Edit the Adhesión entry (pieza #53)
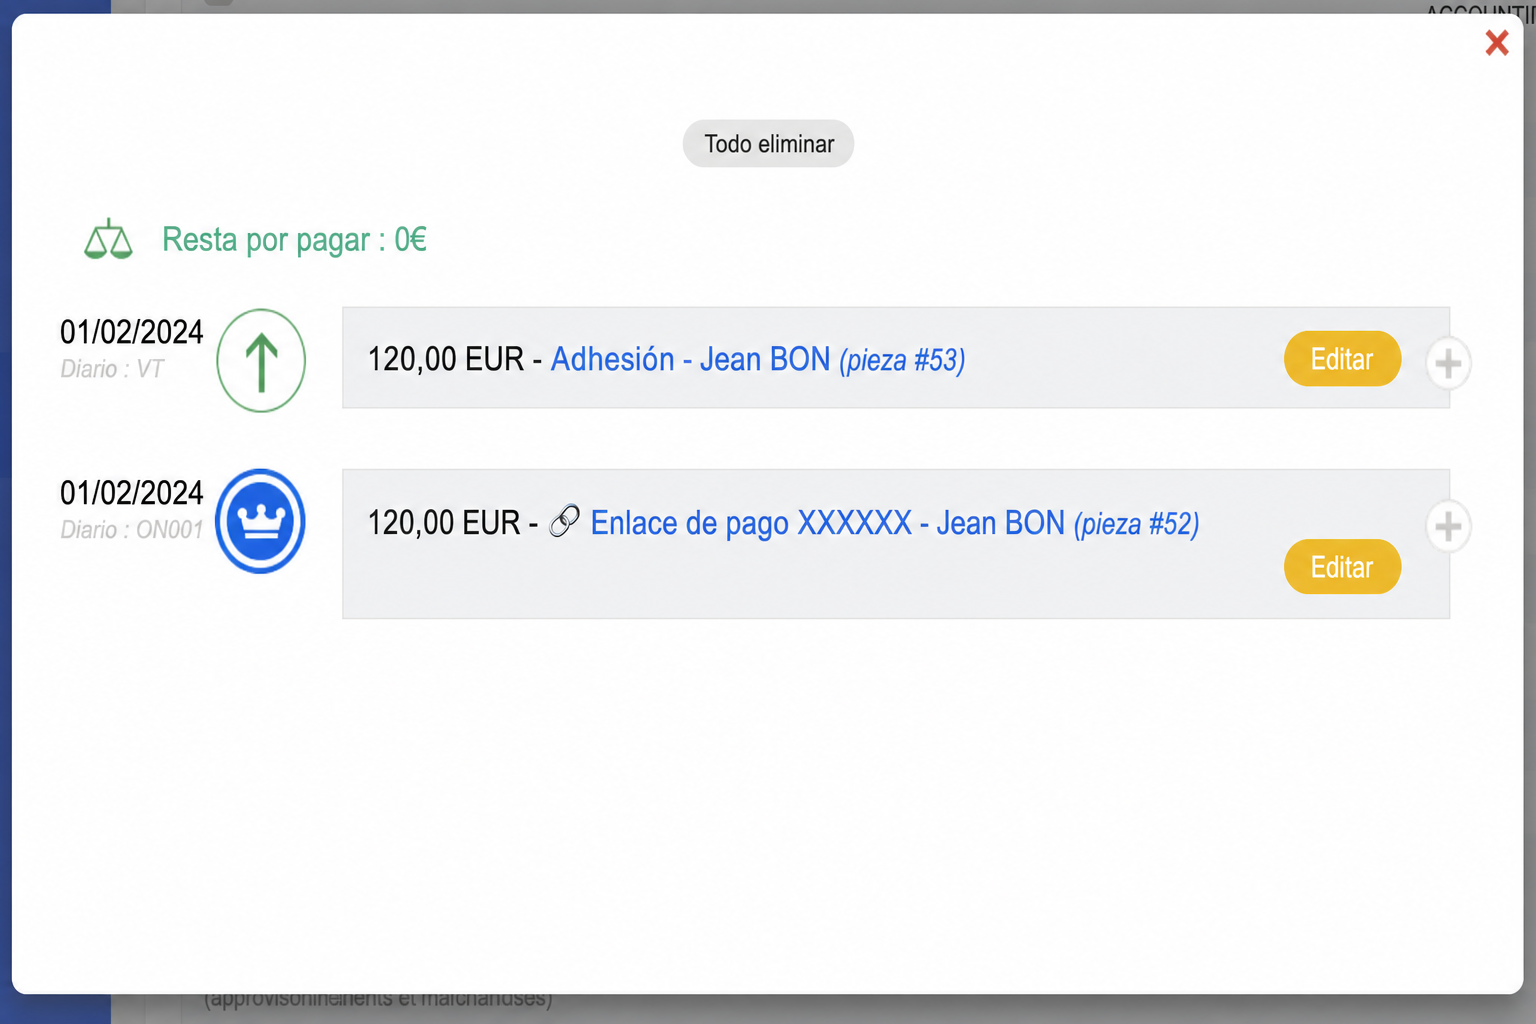Image resolution: width=1536 pixels, height=1024 pixels. 1342,359
